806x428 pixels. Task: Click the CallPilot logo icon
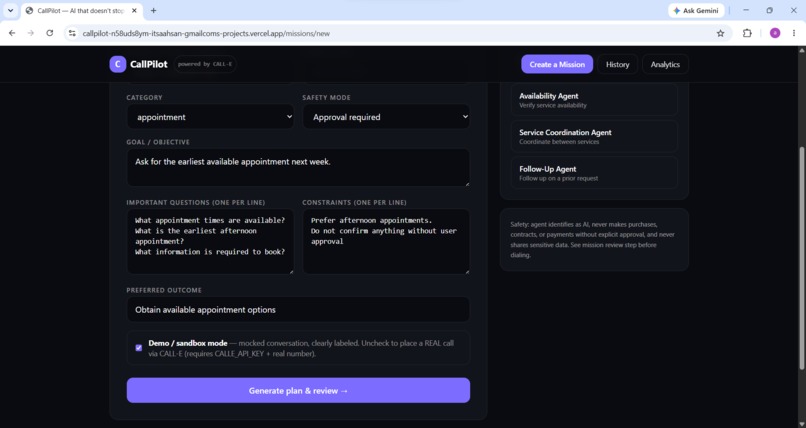click(x=117, y=64)
